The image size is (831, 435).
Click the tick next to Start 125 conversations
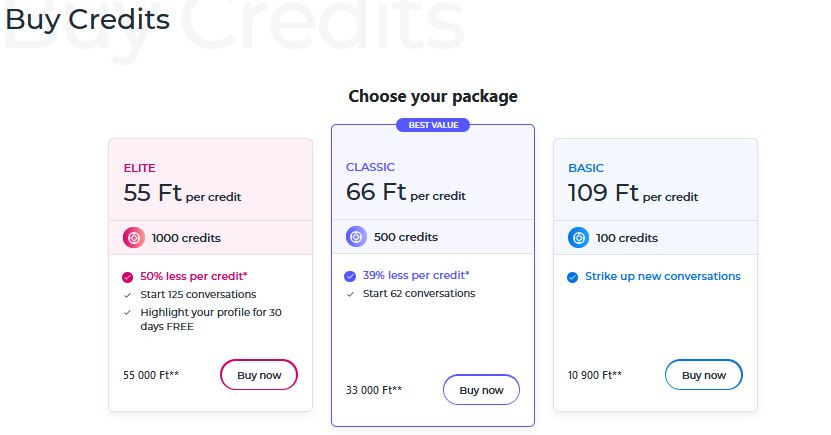click(127, 295)
